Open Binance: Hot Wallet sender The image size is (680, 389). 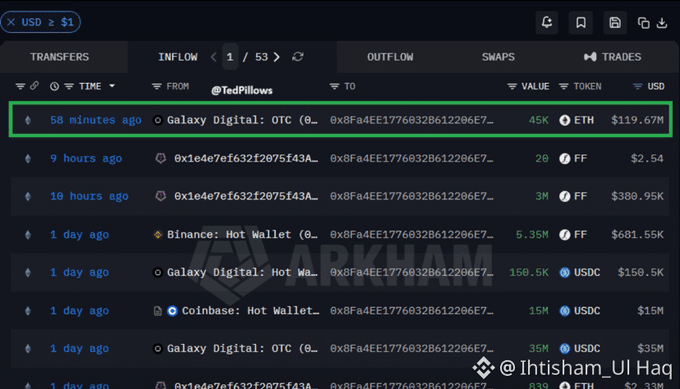[242, 235]
